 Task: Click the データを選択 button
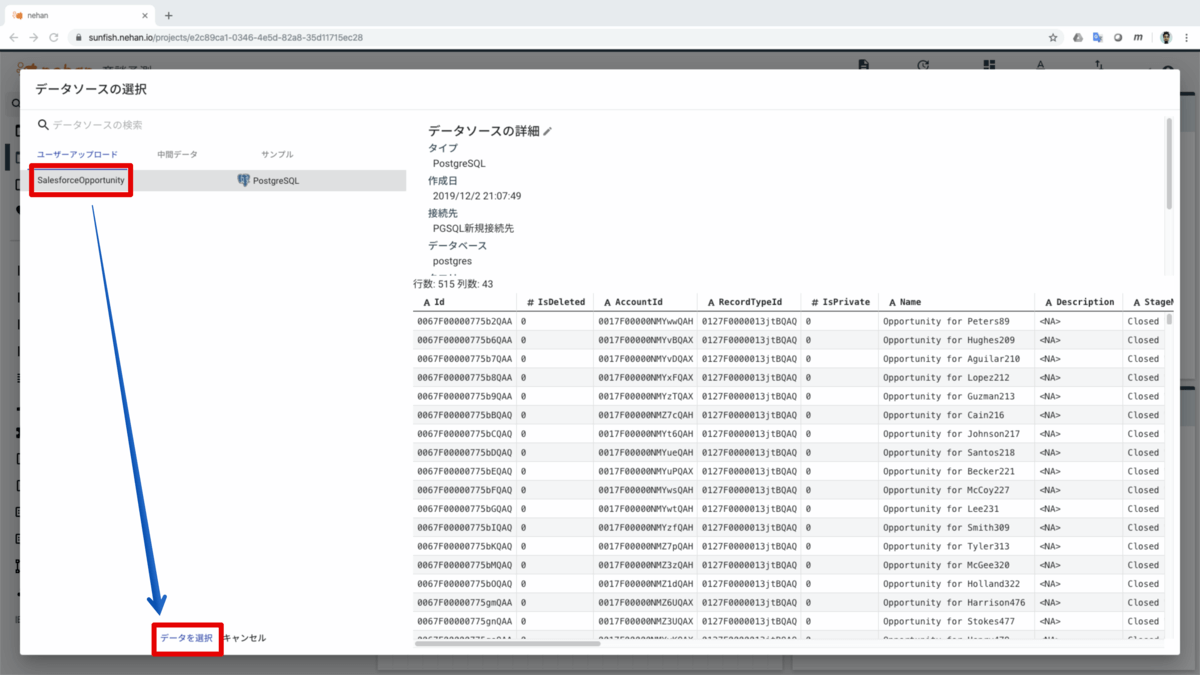pyautogui.click(x=187, y=638)
